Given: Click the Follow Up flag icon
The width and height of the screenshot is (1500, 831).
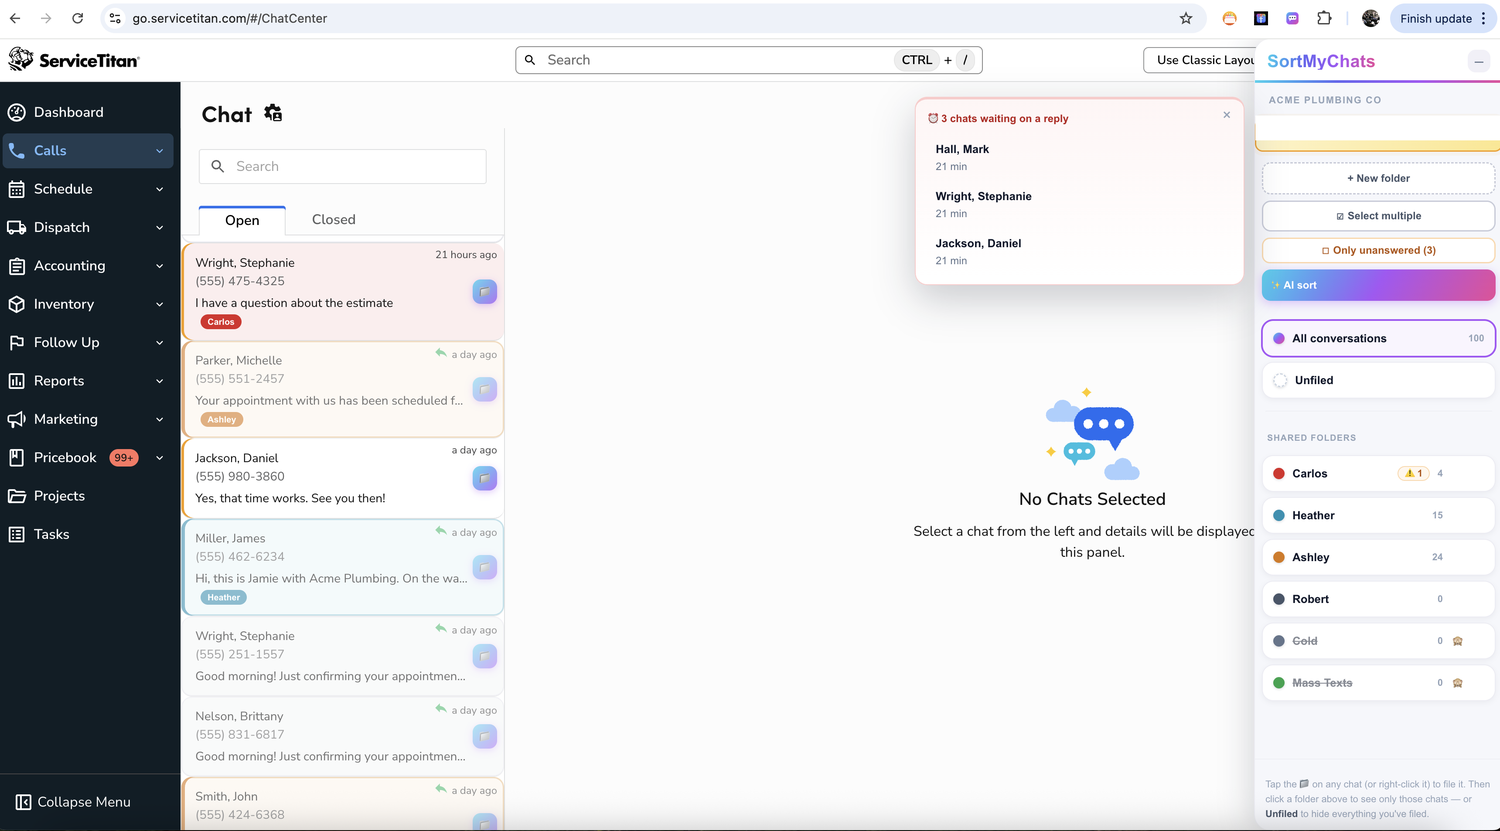Looking at the screenshot, I should (x=16, y=343).
